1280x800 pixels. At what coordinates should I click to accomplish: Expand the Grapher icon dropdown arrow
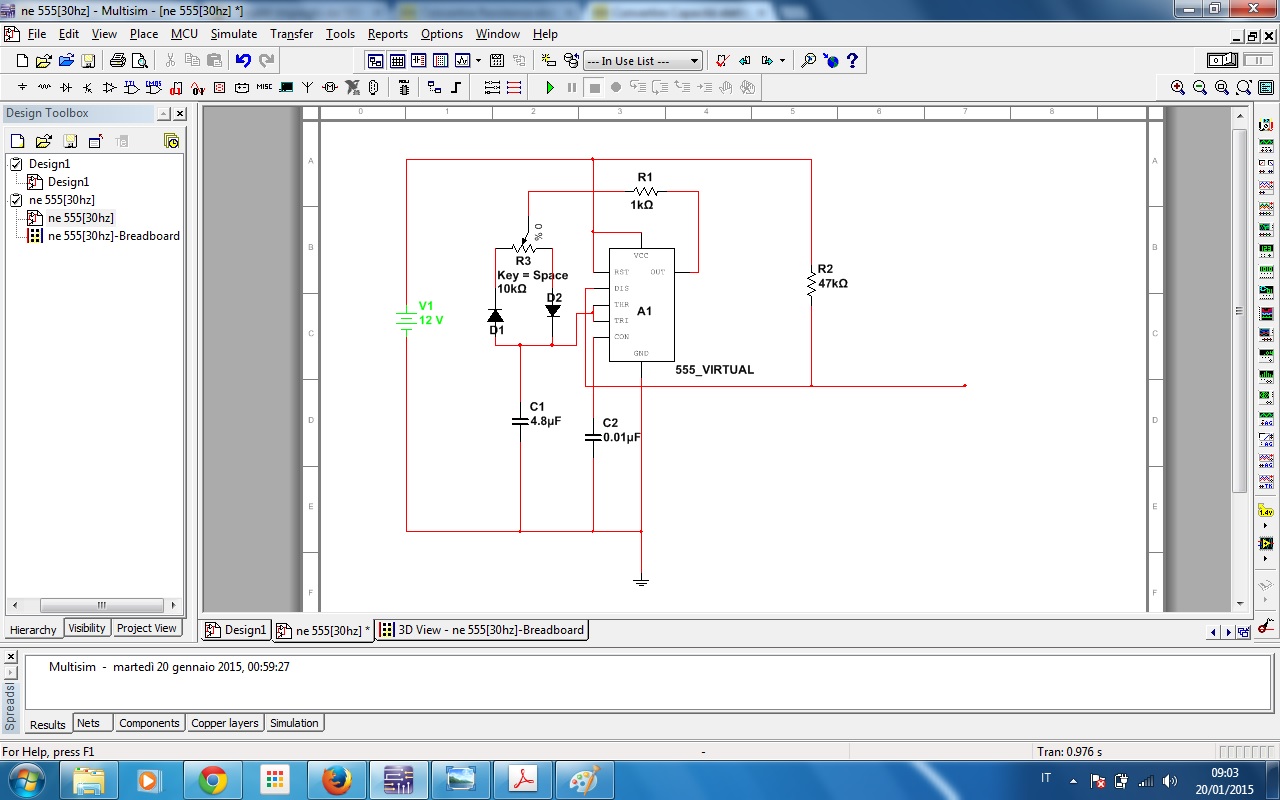click(479, 61)
